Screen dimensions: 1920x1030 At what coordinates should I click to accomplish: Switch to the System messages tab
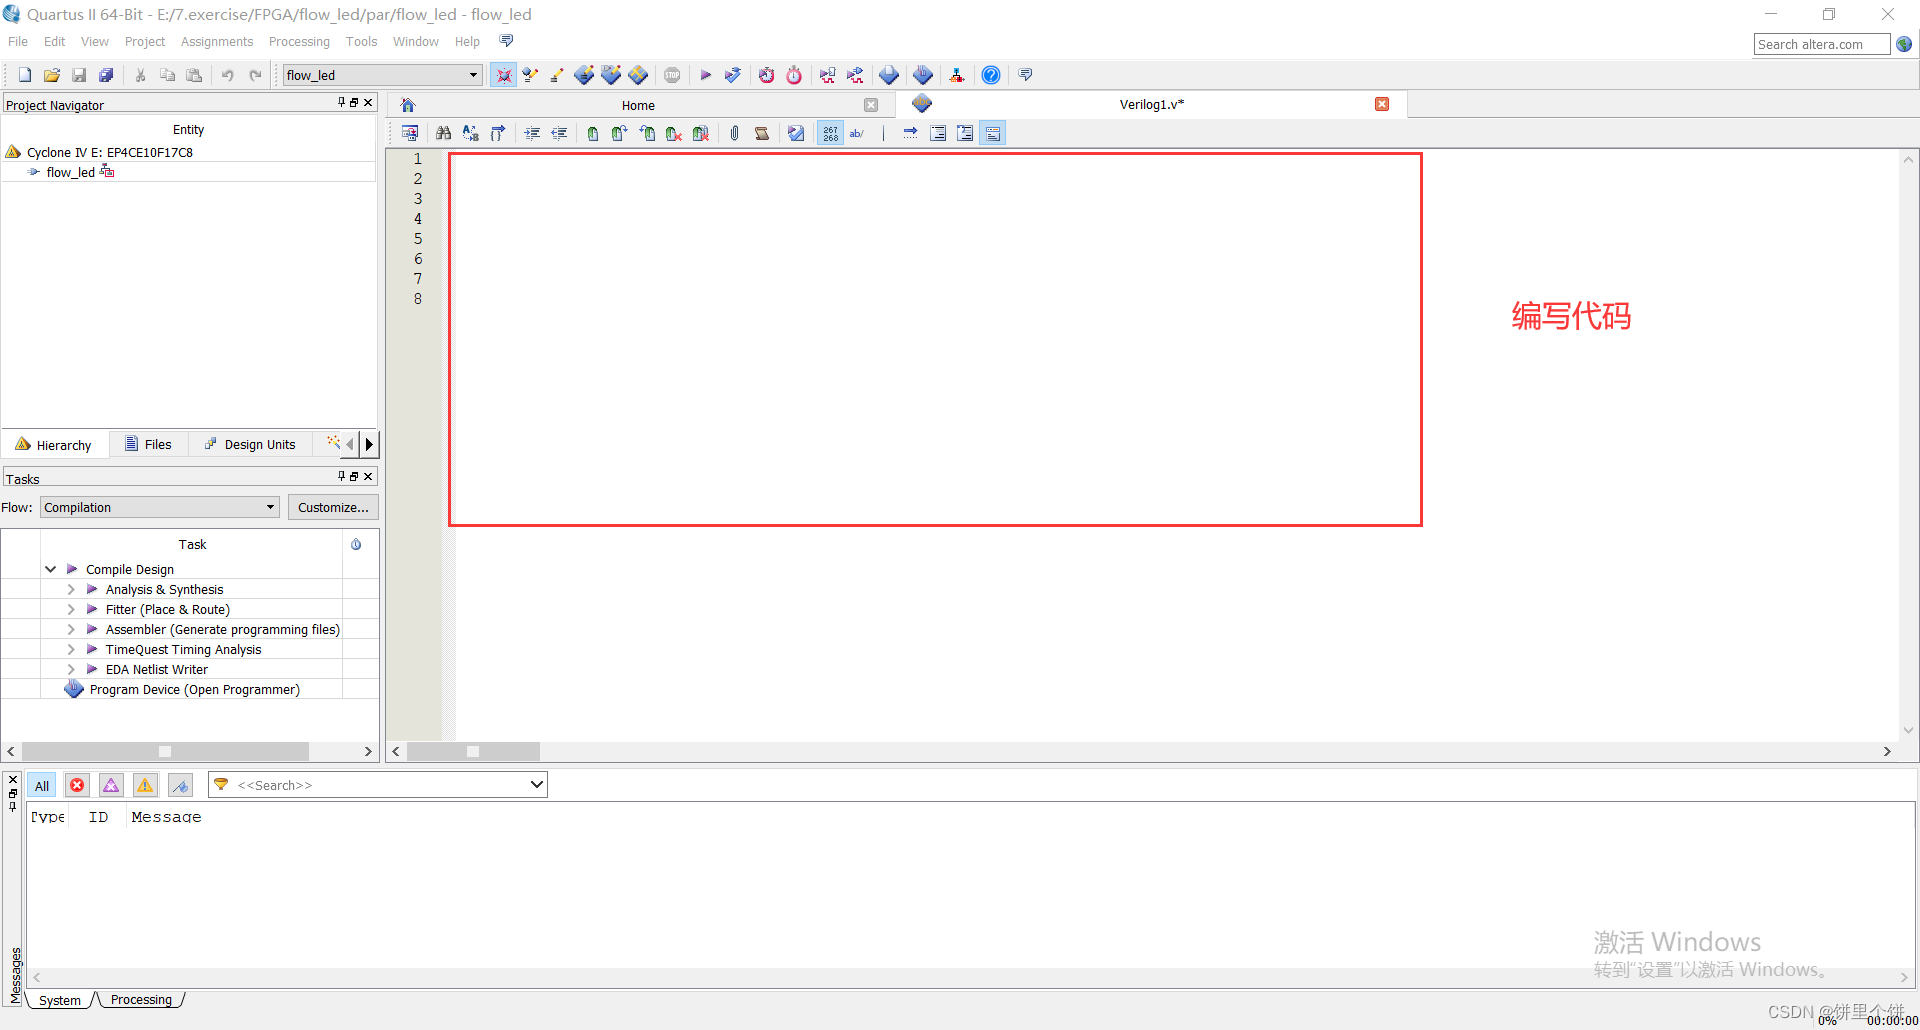(x=60, y=1000)
